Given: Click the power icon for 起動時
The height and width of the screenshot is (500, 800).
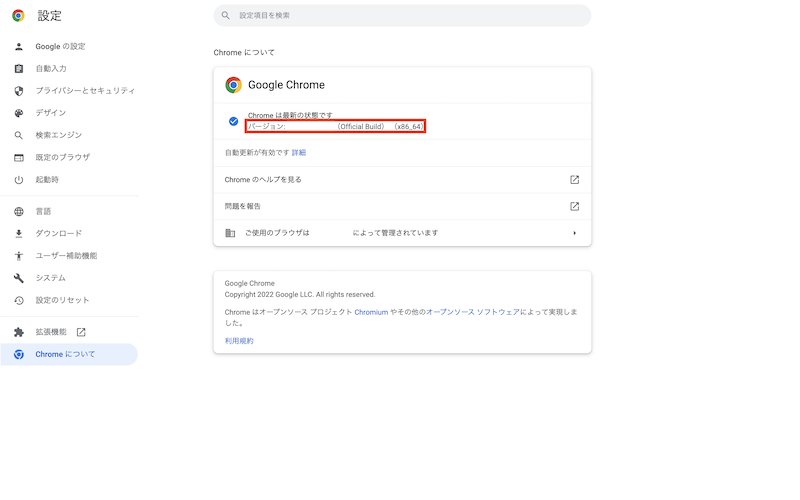Looking at the screenshot, I should pyautogui.click(x=19, y=180).
